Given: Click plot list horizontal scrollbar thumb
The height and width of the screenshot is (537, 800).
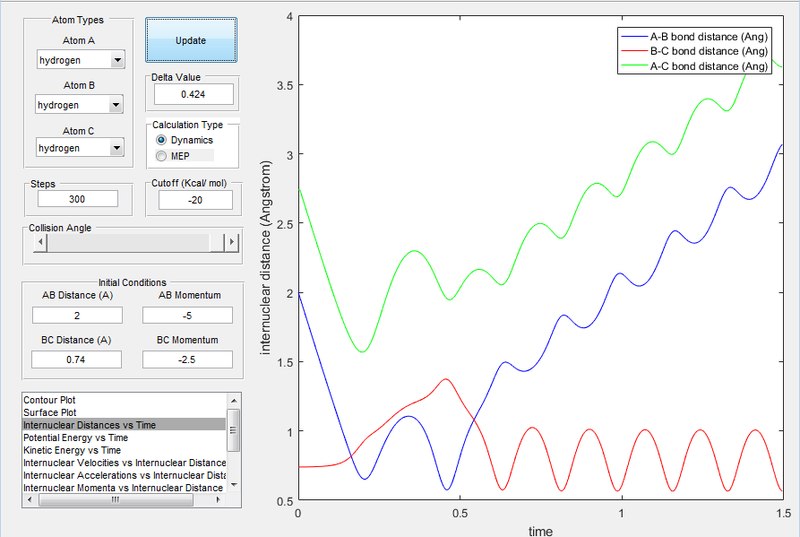Looking at the screenshot, I should (116, 500).
